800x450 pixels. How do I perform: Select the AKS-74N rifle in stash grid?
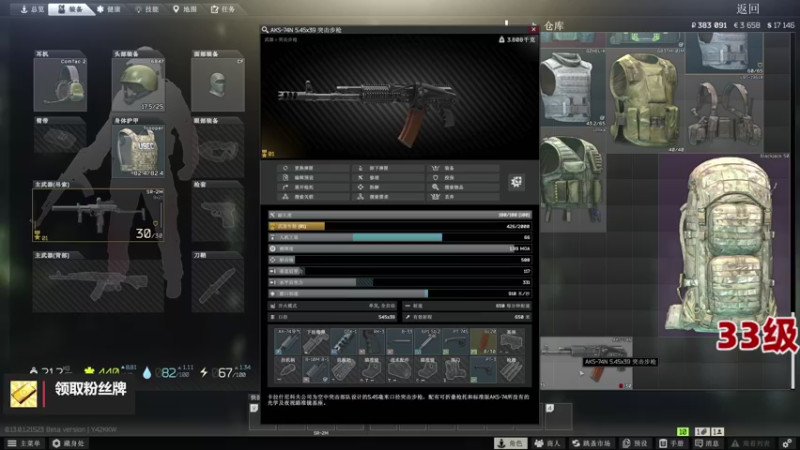click(x=587, y=363)
